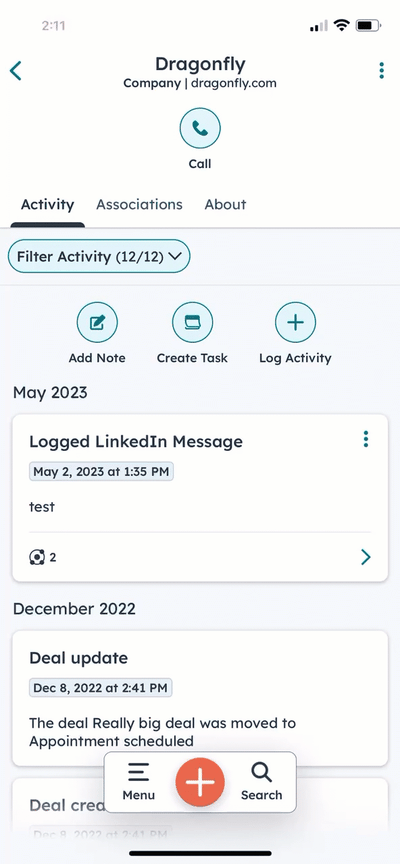Select the Activity tab
Viewport: 400px width, 864px height.
tap(47, 204)
